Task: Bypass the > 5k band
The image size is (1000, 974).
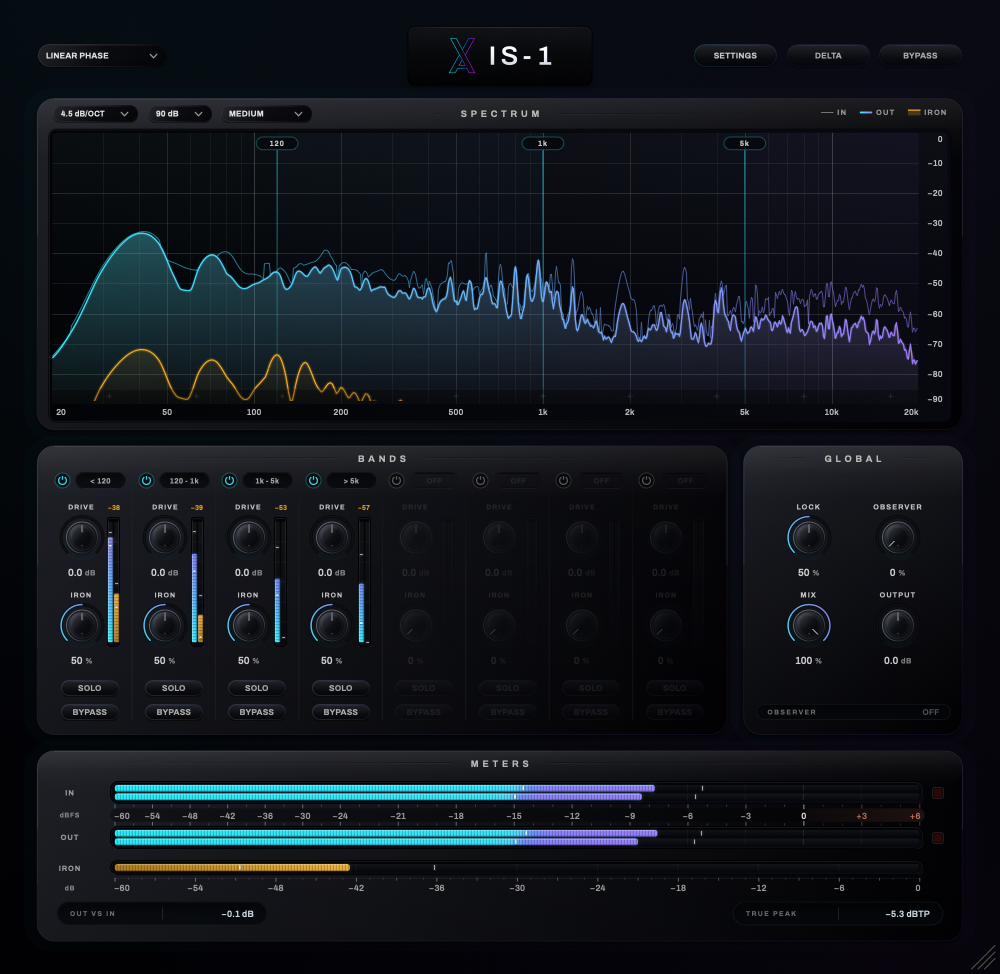Action: [341, 712]
